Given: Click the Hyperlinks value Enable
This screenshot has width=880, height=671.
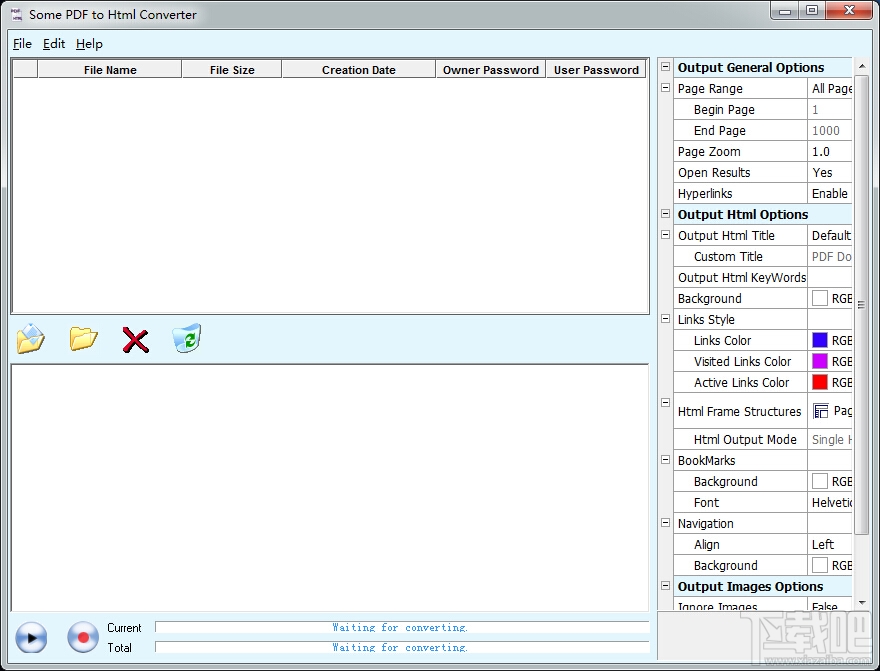Looking at the screenshot, I should click(x=830, y=194).
